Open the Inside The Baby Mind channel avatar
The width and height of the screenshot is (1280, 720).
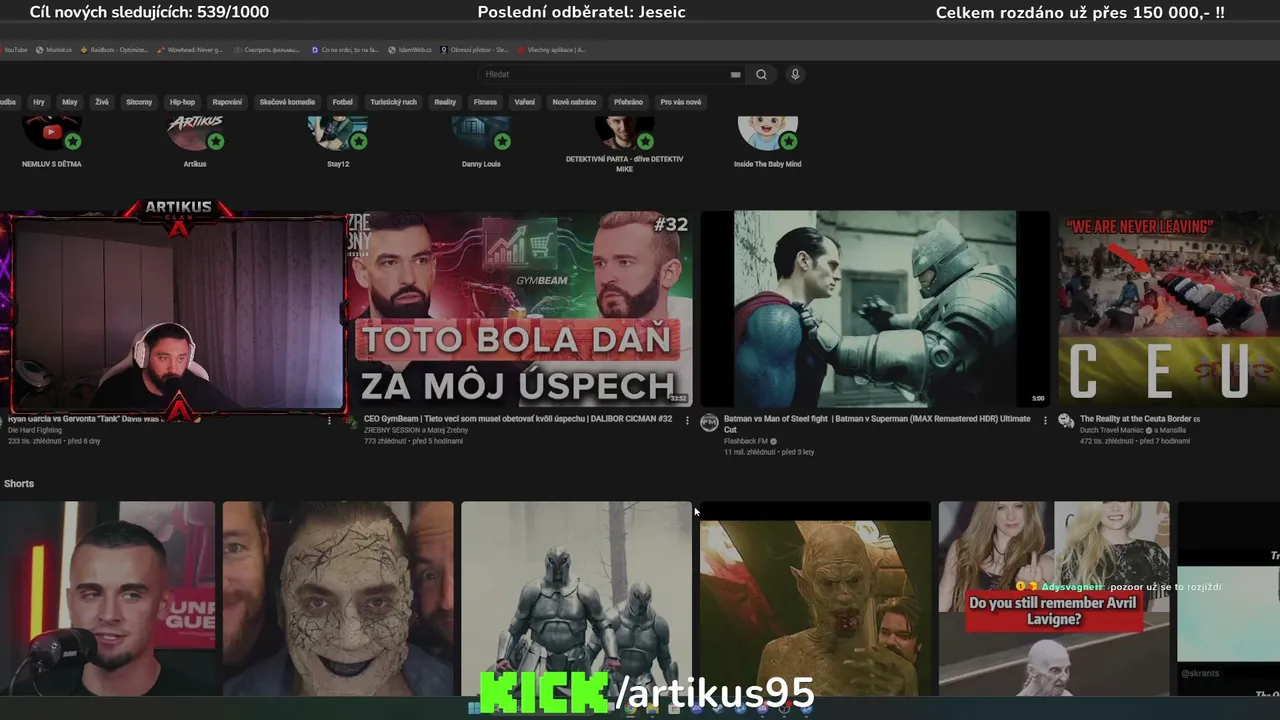click(x=768, y=133)
